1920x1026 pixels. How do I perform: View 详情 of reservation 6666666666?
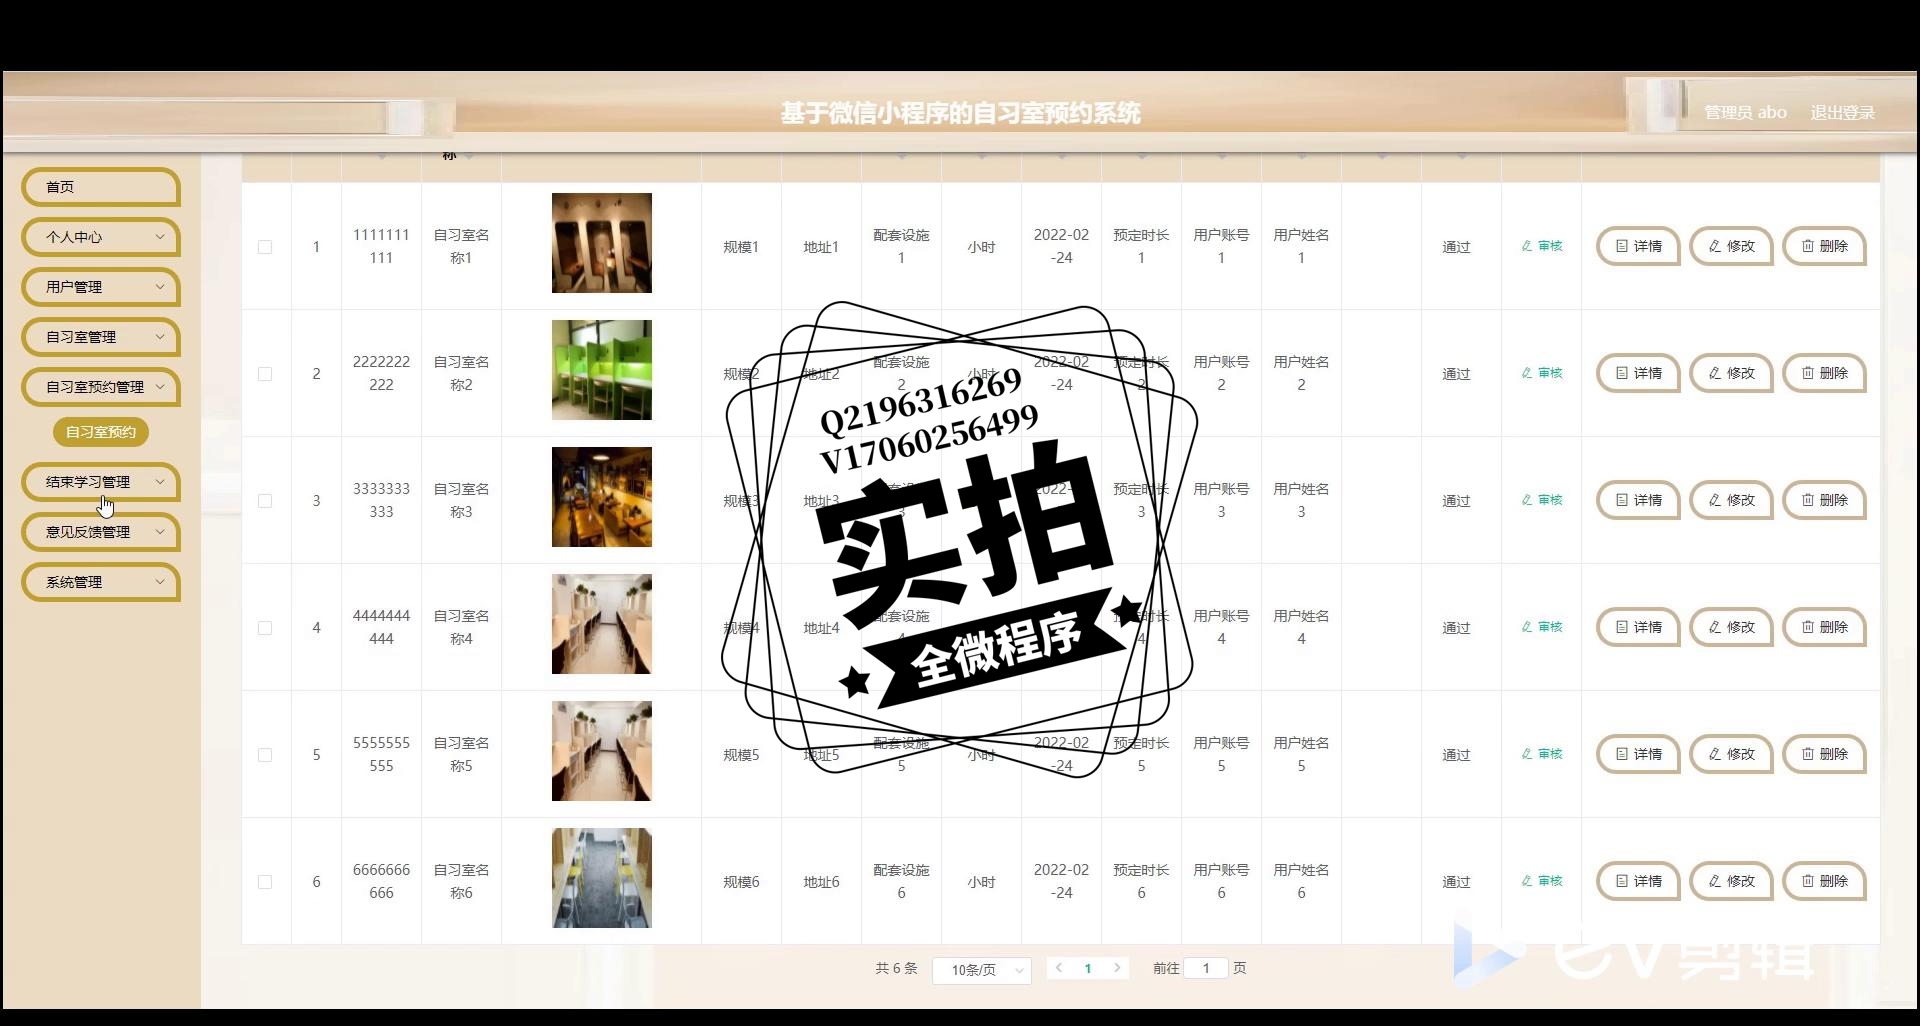pos(1638,881)
